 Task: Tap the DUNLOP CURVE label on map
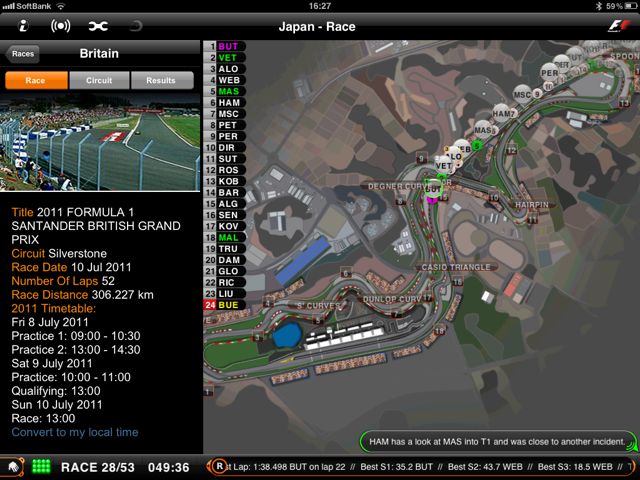click(393, 299)
